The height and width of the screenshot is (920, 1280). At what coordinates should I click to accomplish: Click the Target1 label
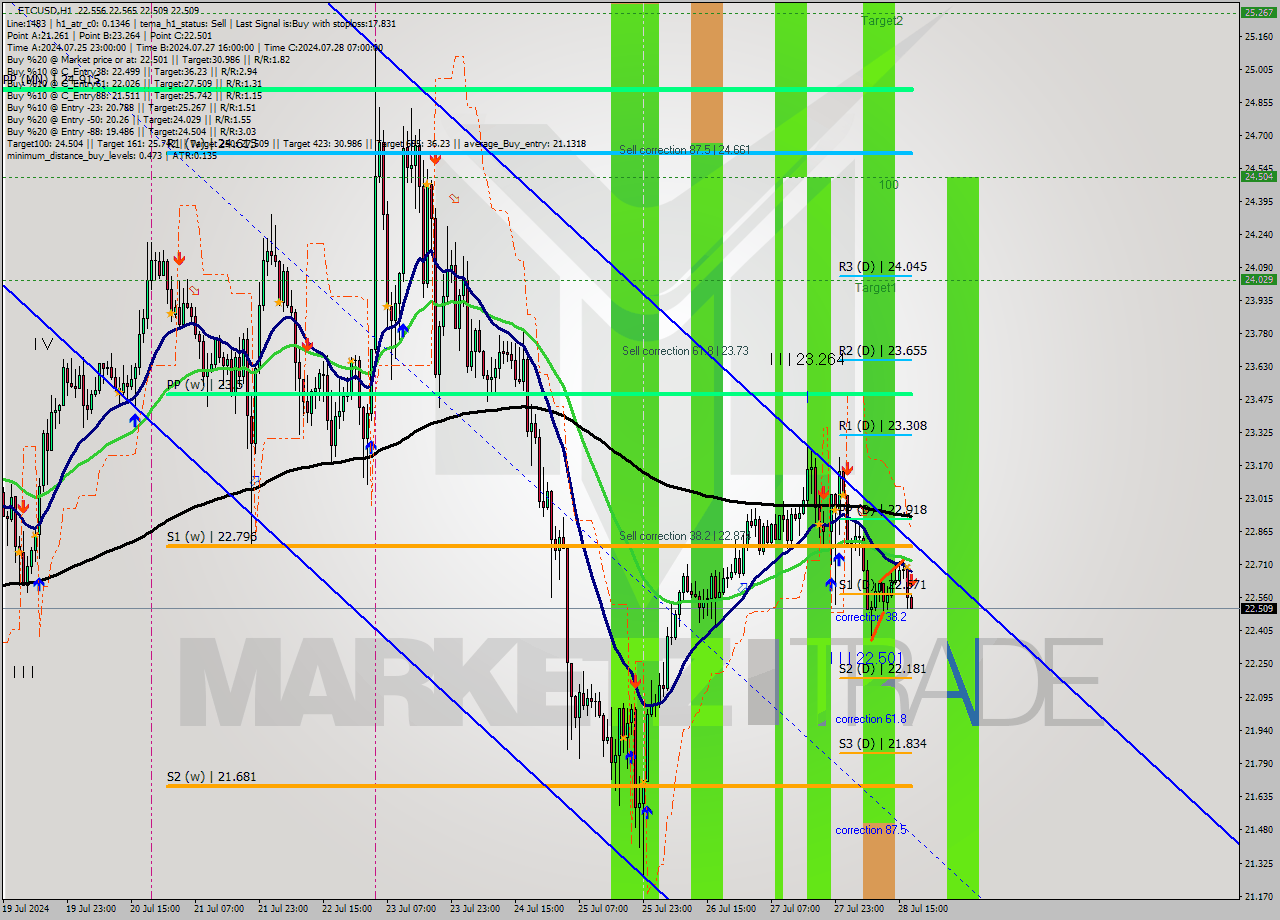click(x=875, y=288)
